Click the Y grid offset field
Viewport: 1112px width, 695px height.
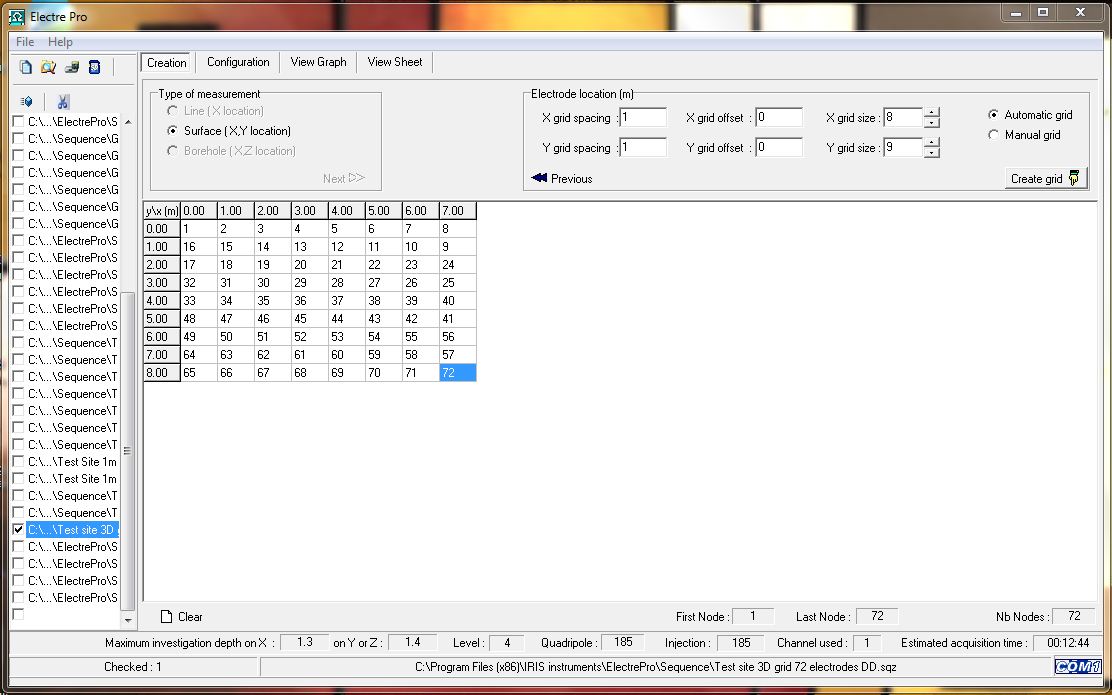(x=779, y=148)
